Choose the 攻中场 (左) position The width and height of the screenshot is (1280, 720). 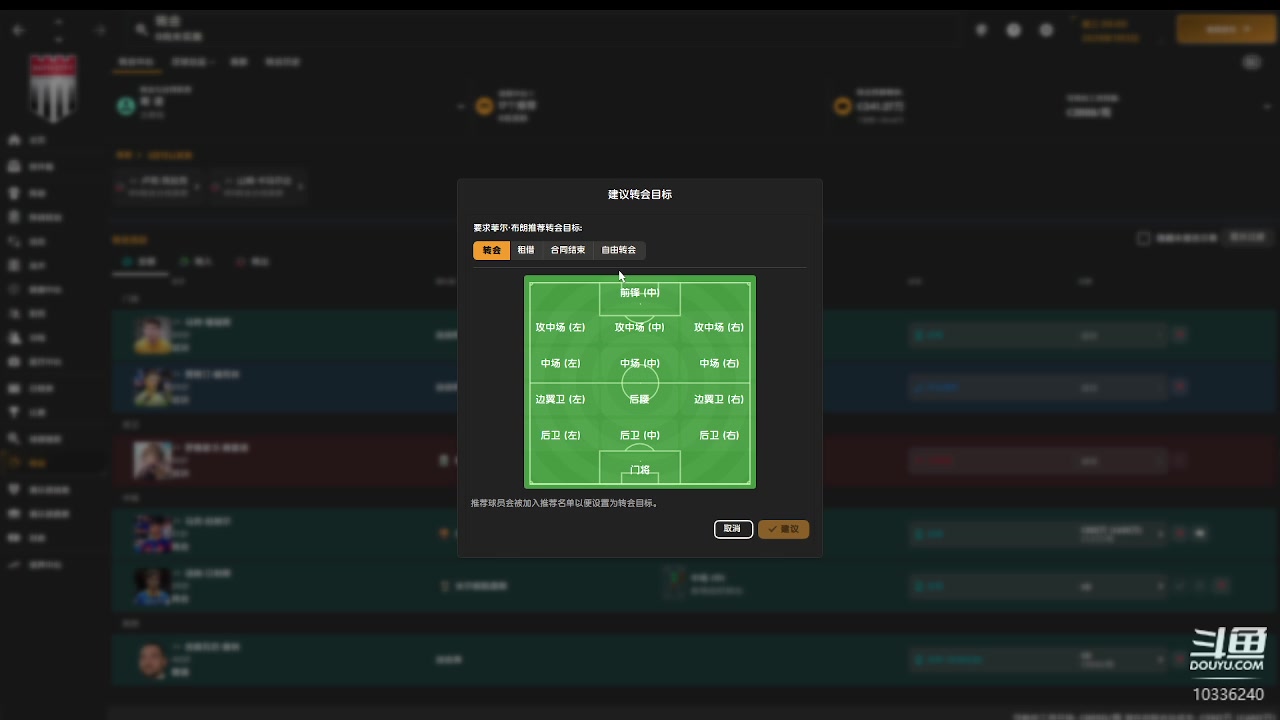(x=560, y=327)
